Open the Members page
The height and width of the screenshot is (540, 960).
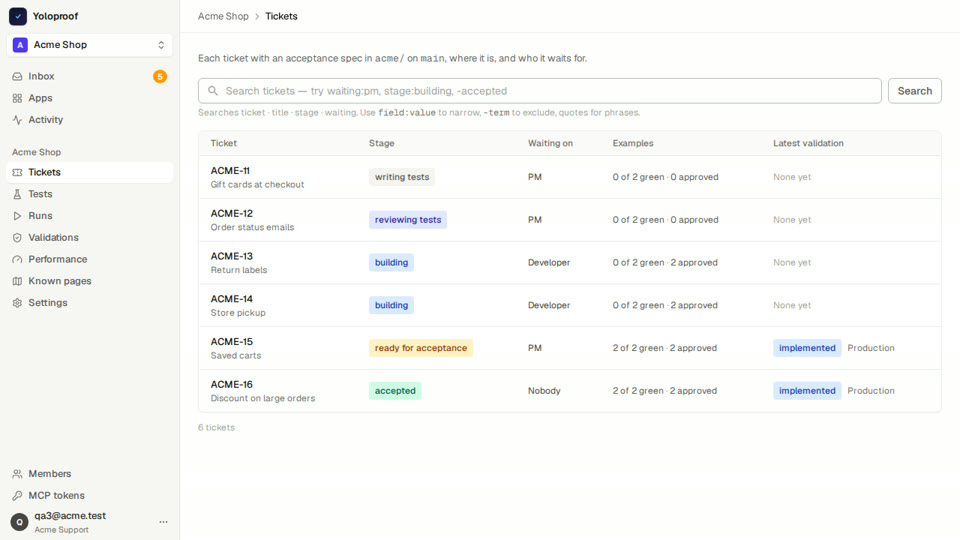89,474
